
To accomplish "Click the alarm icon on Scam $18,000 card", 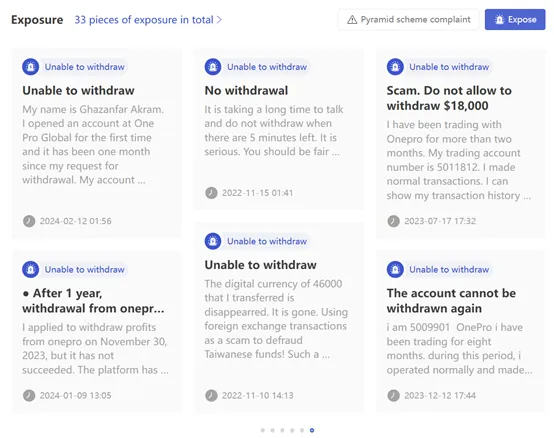I will pos(395,67).
